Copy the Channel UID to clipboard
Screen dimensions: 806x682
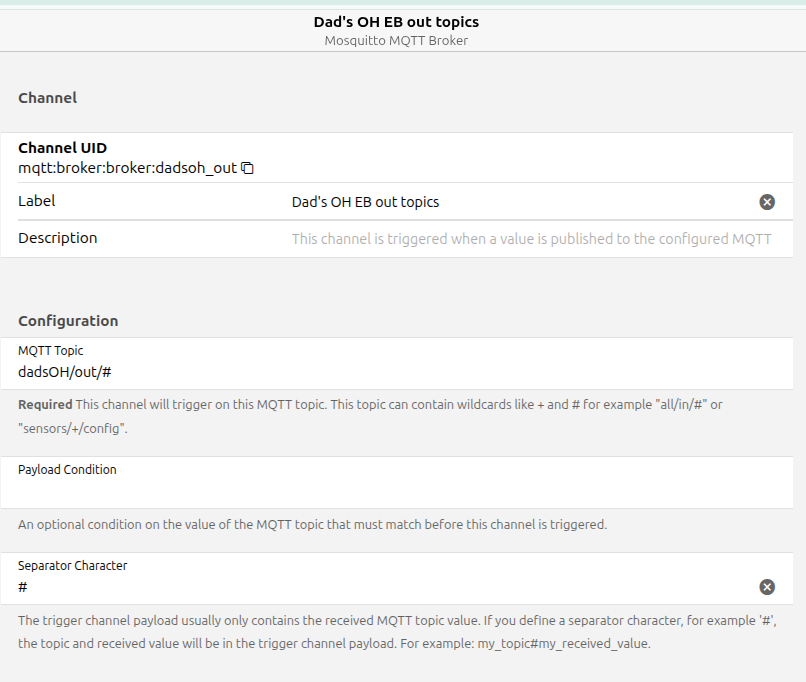coord(248,168)
